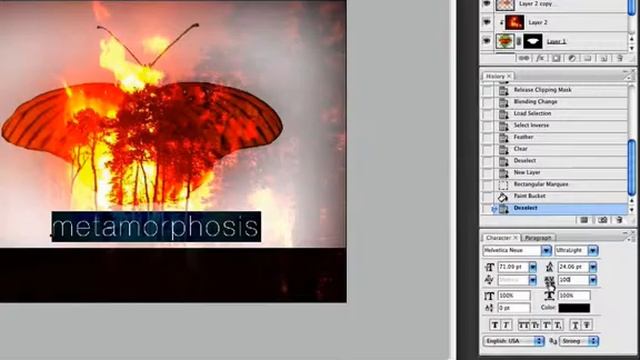Click the baseline shift 0 pt field
Screen dimensions: 640x360
(x=514, y=308)
